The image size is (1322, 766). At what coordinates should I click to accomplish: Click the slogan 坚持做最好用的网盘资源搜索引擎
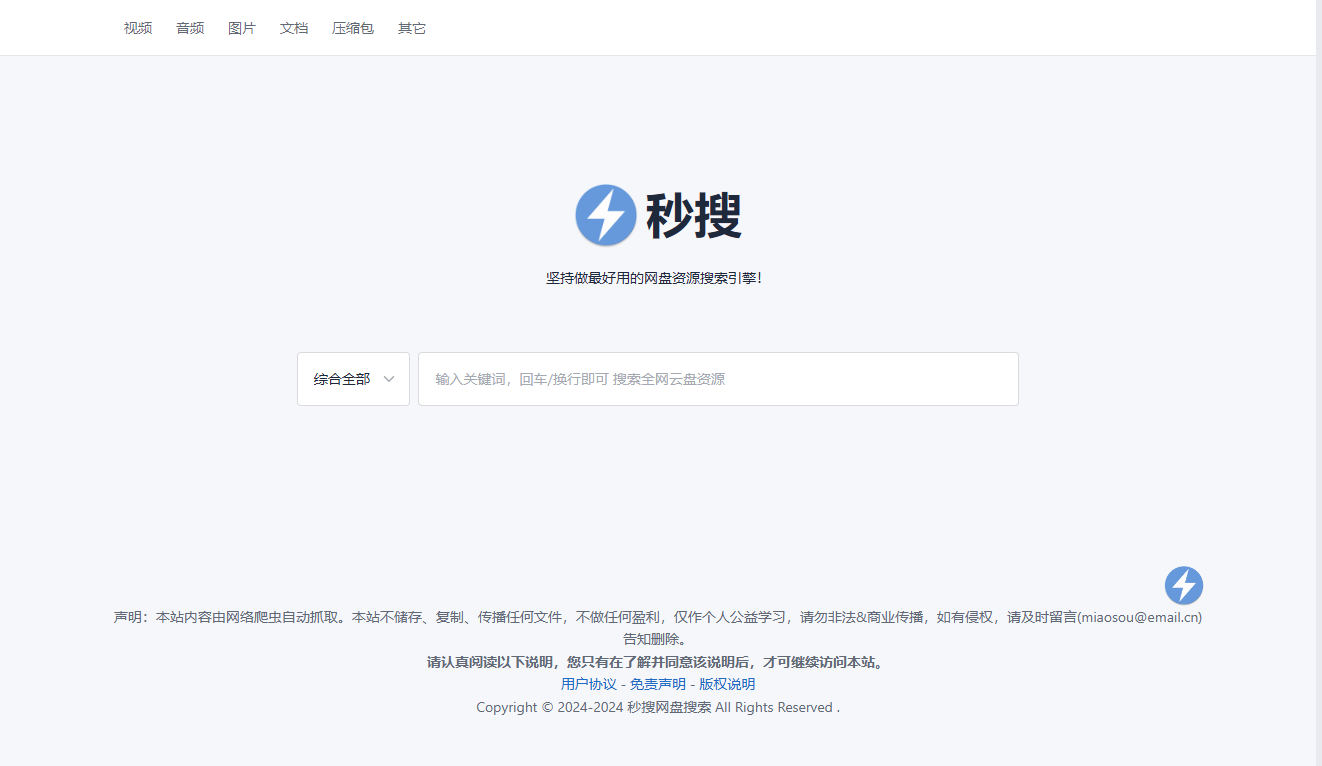[654, 278]
